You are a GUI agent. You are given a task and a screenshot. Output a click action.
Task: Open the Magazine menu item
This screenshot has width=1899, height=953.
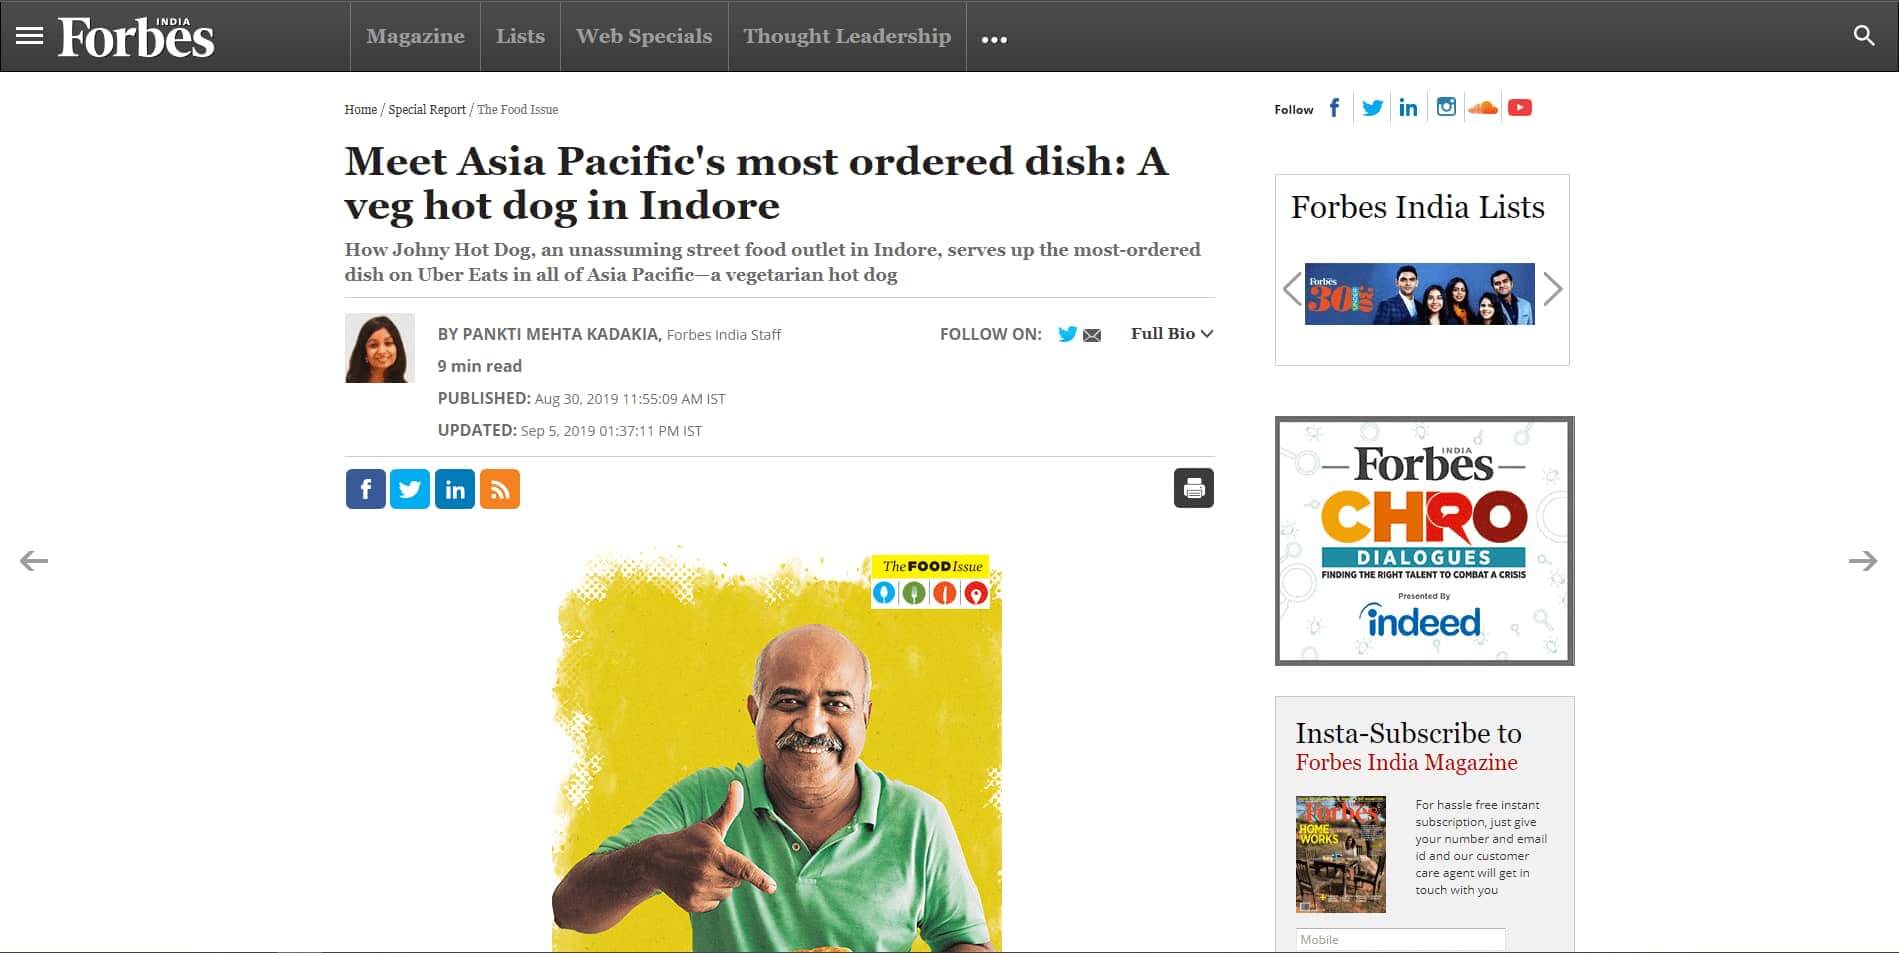pos(415,36)
